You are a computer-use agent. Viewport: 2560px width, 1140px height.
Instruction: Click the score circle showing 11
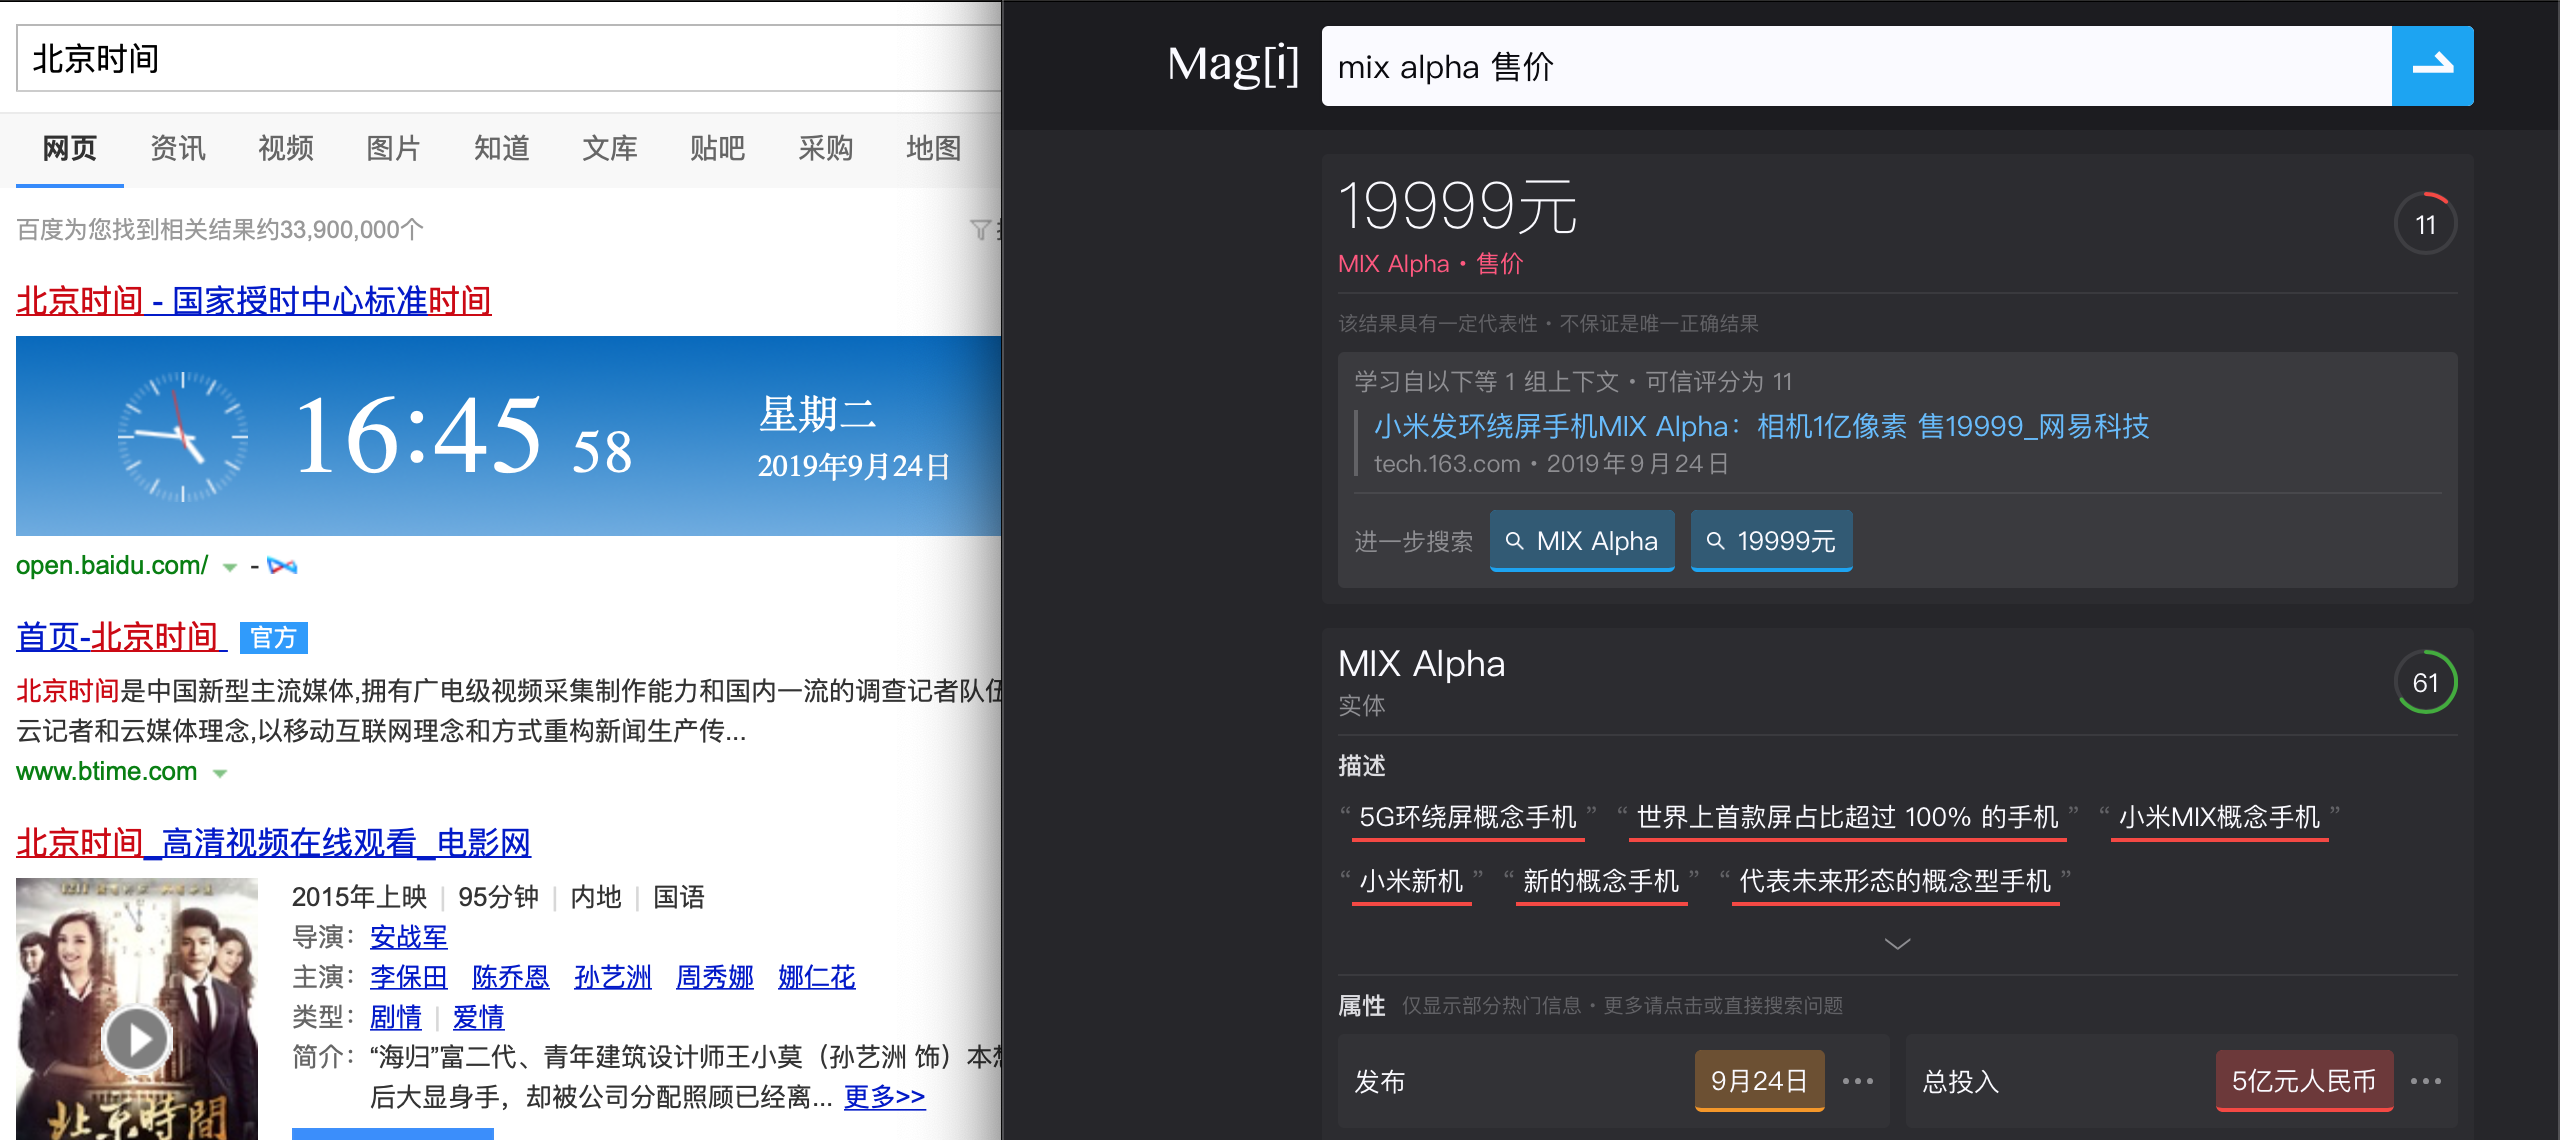pyautogui.click(x=2425, y=224)
